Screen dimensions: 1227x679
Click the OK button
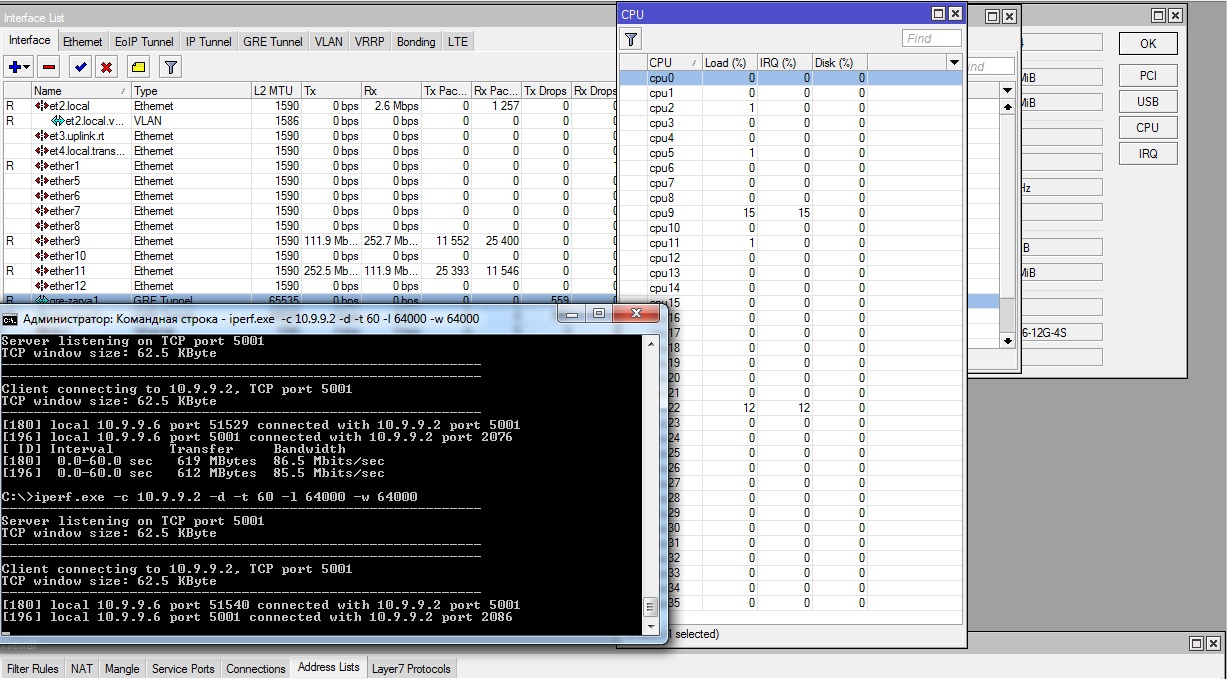(x=1148, y=43)
